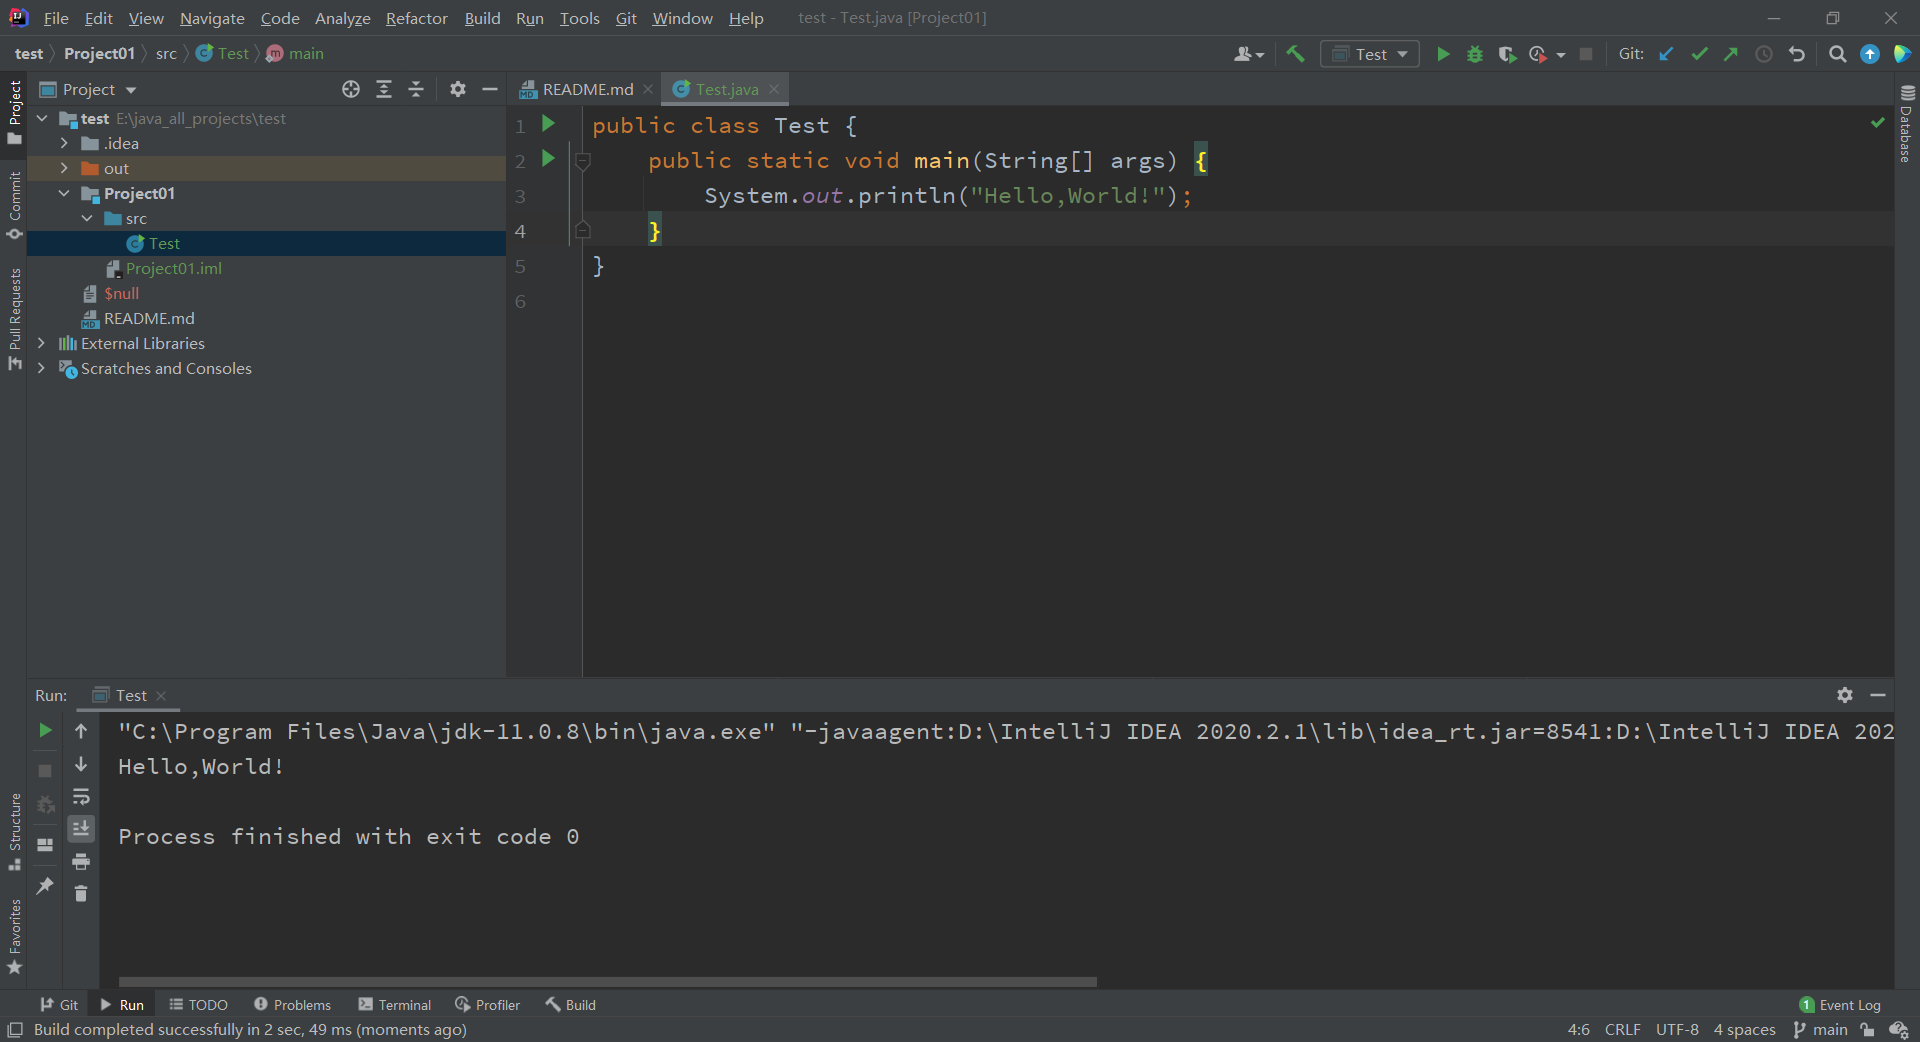1920x1042 pixels.
Task: Print the console output
Action: click(81, 861)
